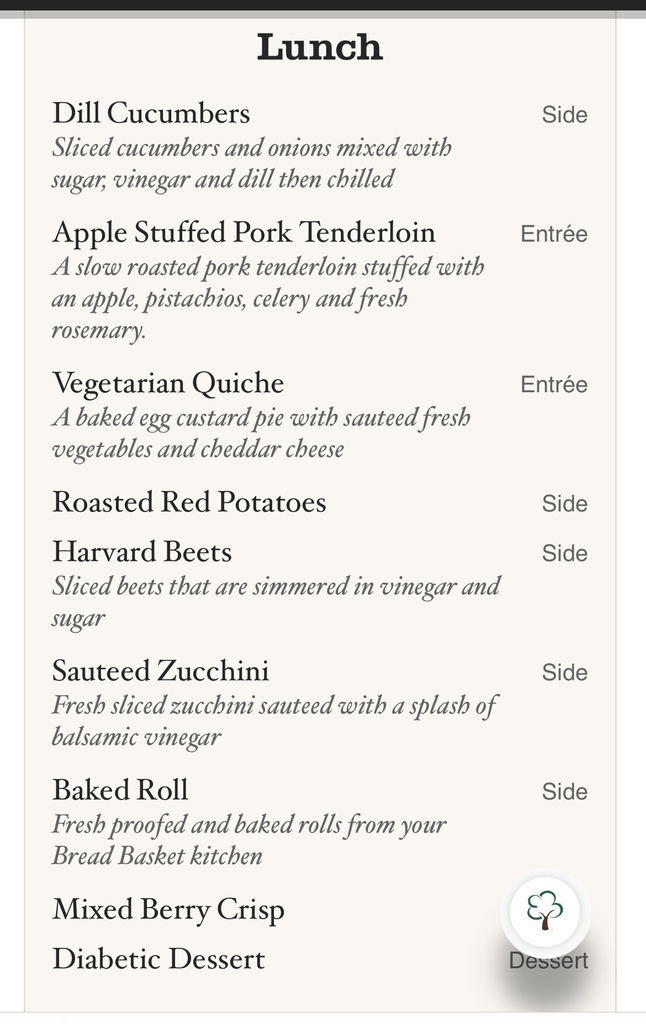Click the pork tenderloin description text
Viewport: 646px width, 1024px height.
pos(268,298)
